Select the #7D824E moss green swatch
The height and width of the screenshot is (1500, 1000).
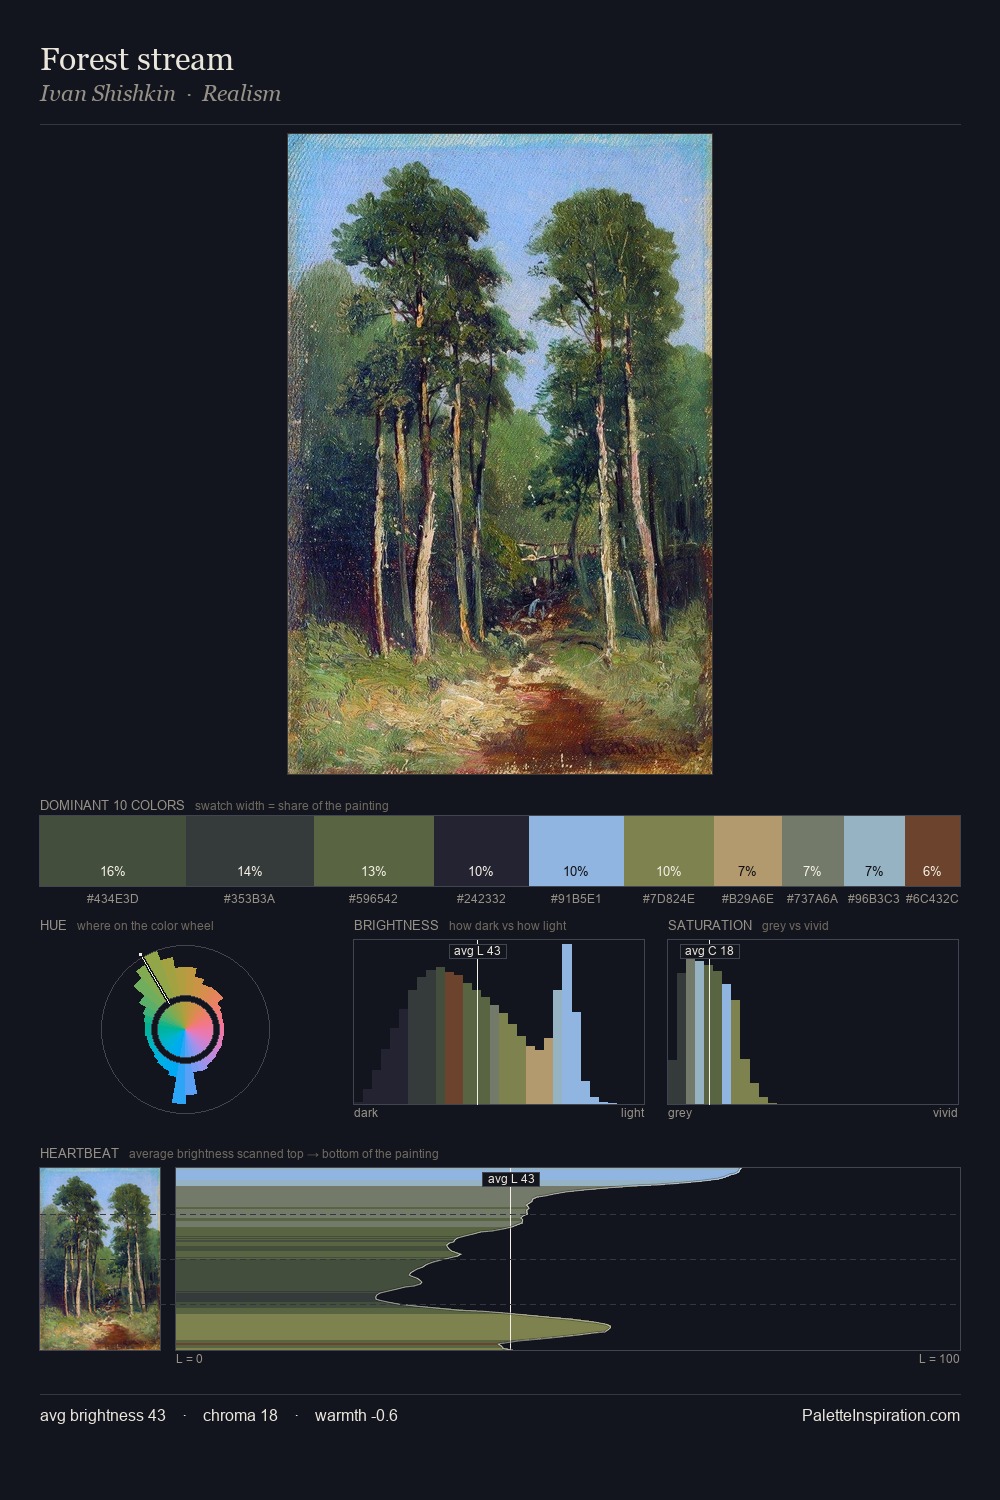pos(669,851)
